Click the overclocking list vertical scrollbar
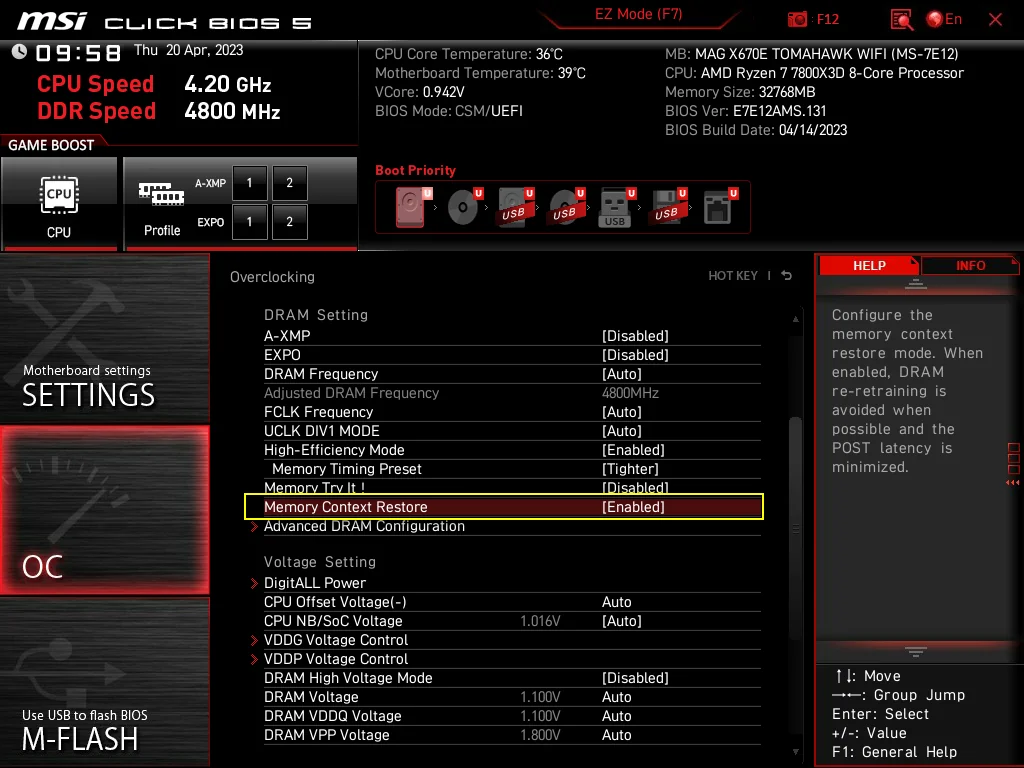Viewport: 1024px width, 768px height. point(796,470)
